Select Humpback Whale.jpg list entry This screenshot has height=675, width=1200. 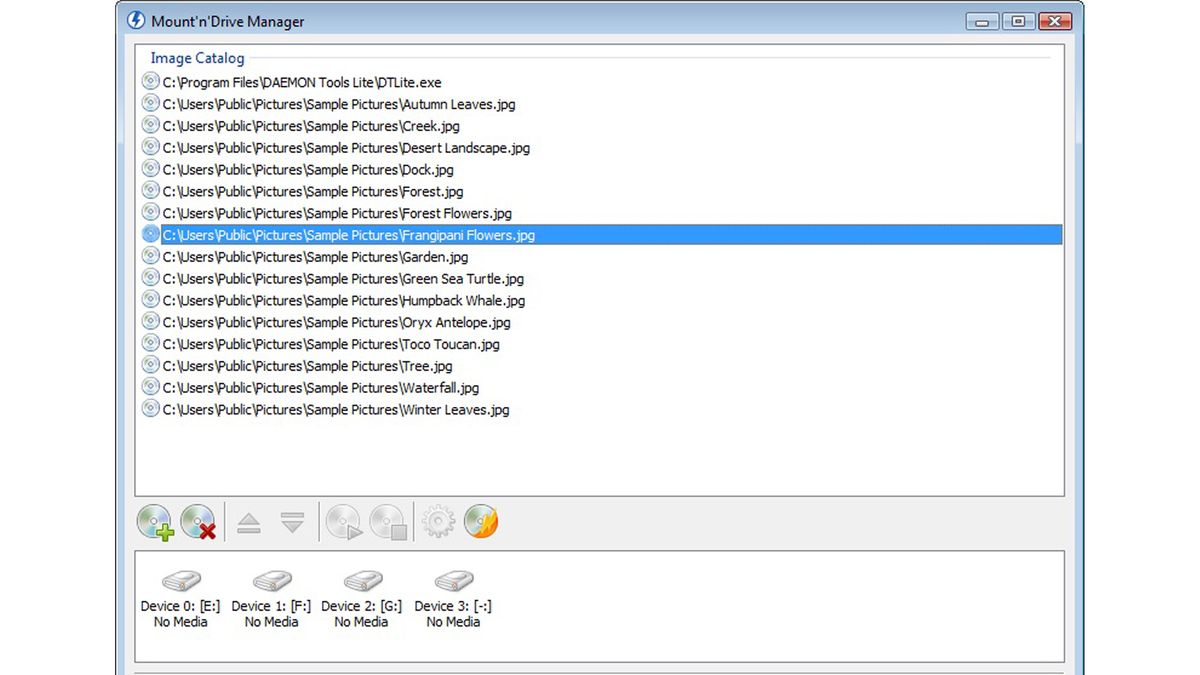point(343,301)
